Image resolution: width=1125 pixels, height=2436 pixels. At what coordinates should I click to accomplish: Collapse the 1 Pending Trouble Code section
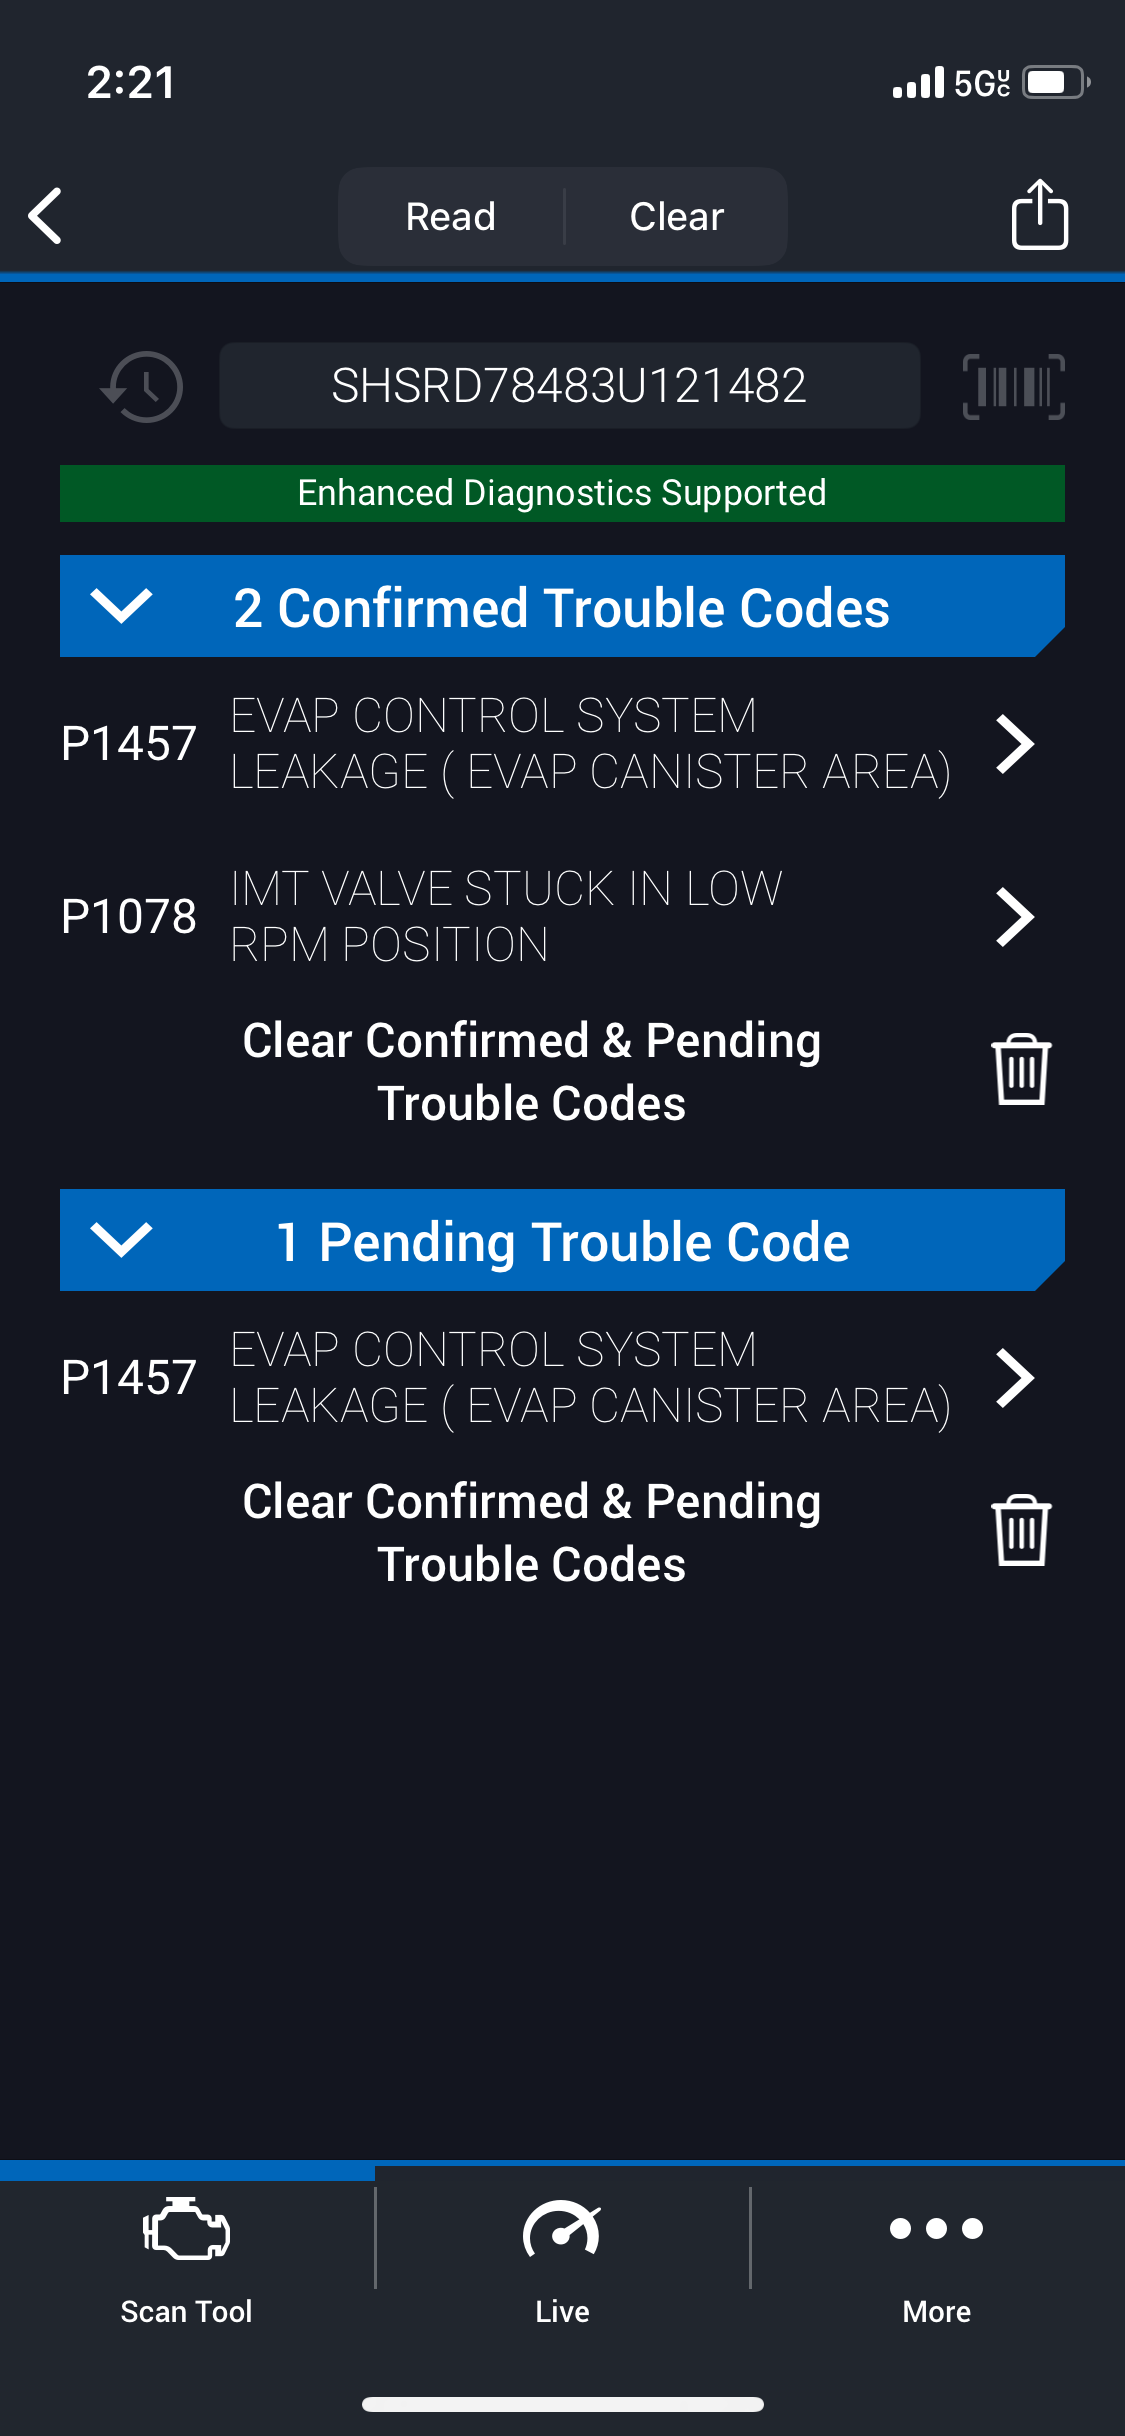[121, 1240]
